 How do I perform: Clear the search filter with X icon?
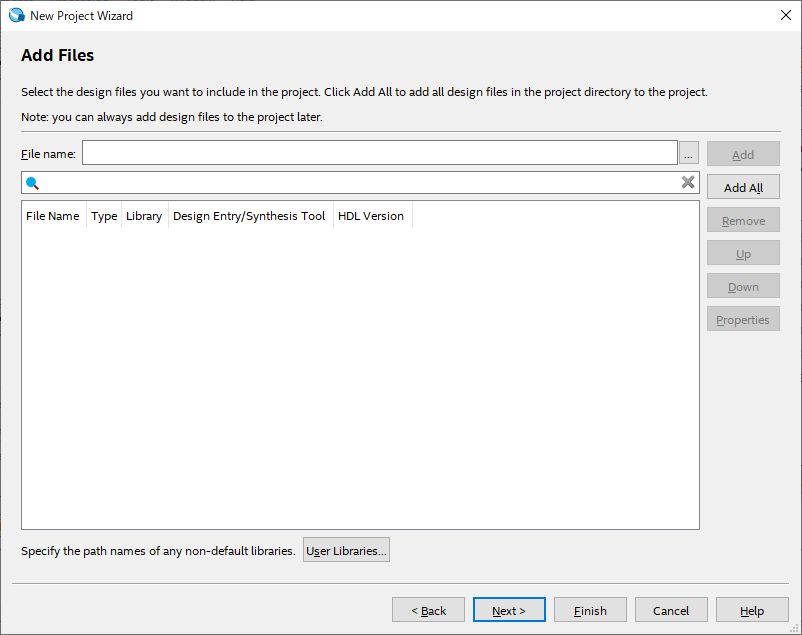(688, 182)
